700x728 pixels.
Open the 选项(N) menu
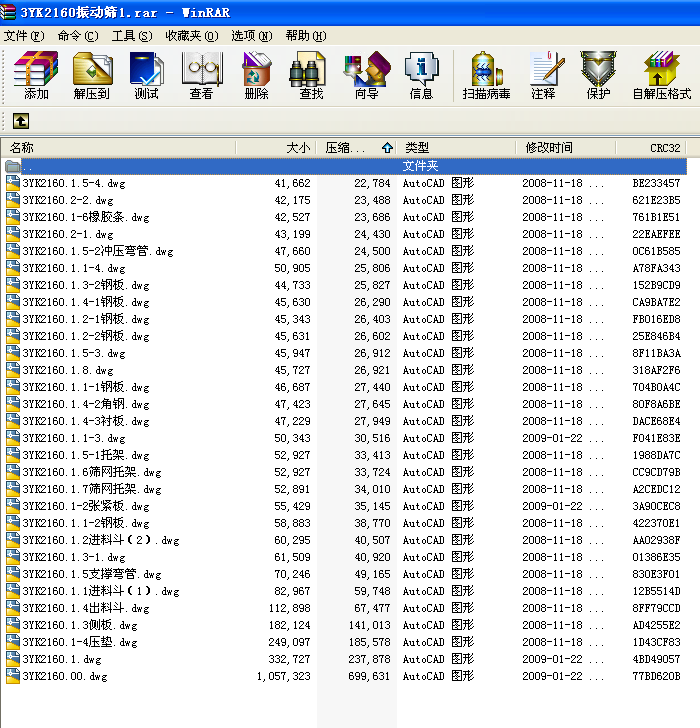coord(252,36)
